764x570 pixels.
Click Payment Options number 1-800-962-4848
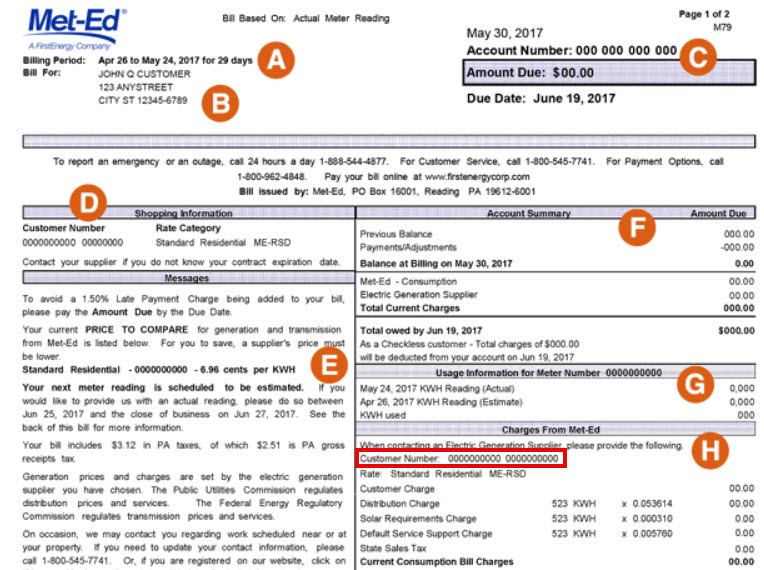pyautogui.click(x=272, y=176)
